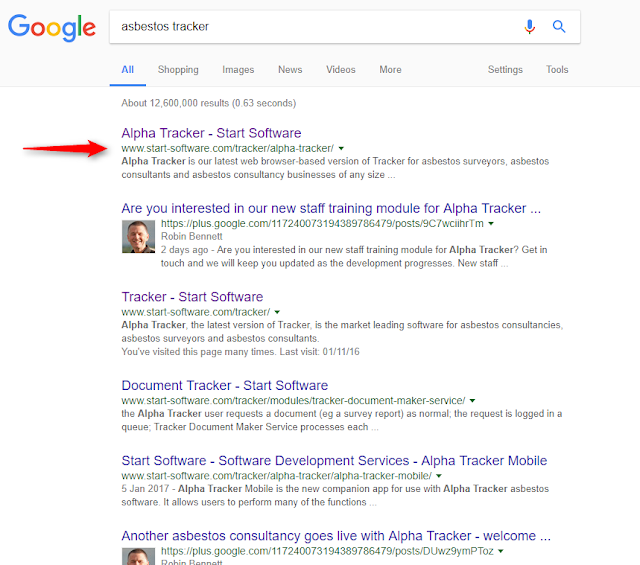Click the www.start-software.com/tracker/alpha-tracker/ URL text

(227, 148)
